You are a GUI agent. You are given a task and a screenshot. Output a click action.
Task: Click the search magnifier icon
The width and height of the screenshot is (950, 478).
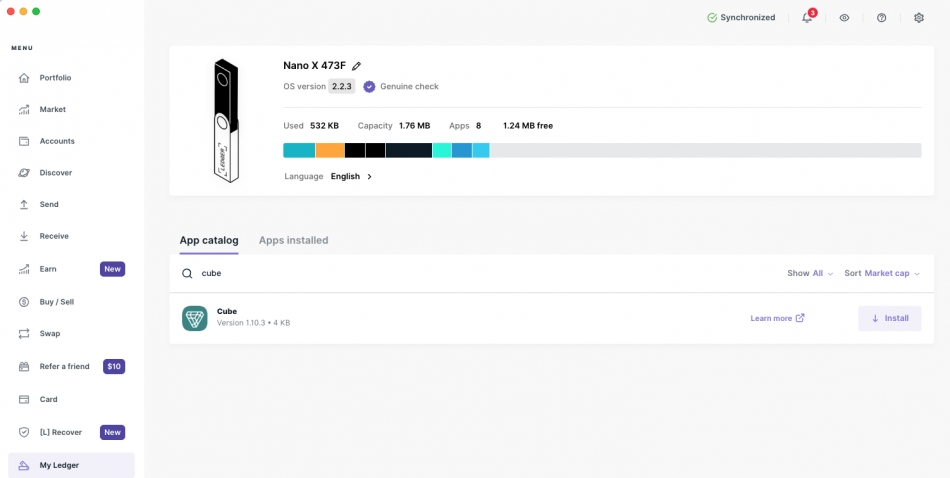tap(187, 273)
